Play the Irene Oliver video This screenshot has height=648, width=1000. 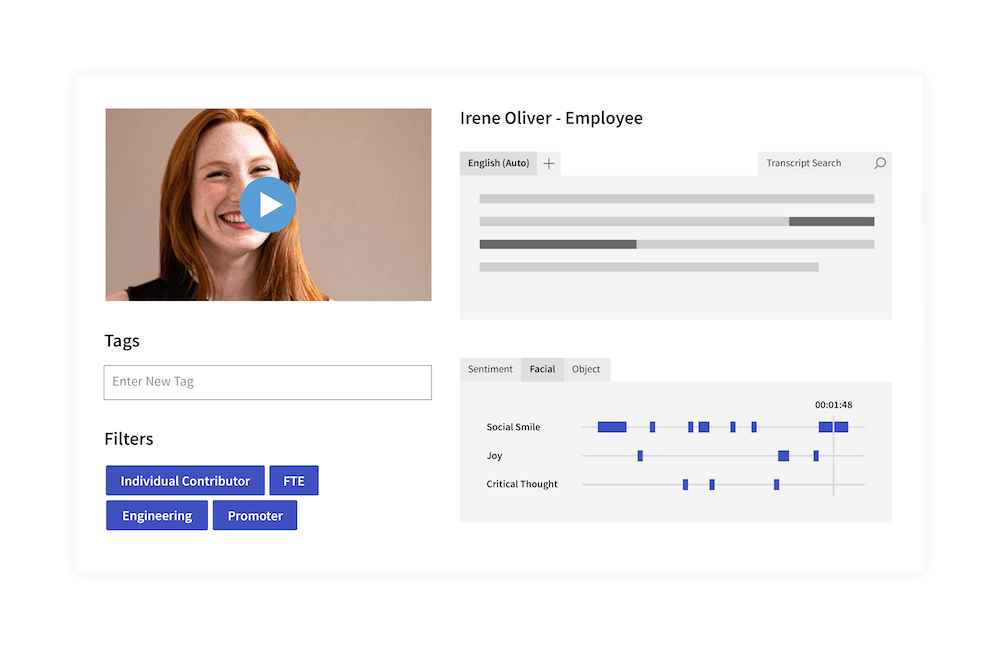tap(268, 205)
